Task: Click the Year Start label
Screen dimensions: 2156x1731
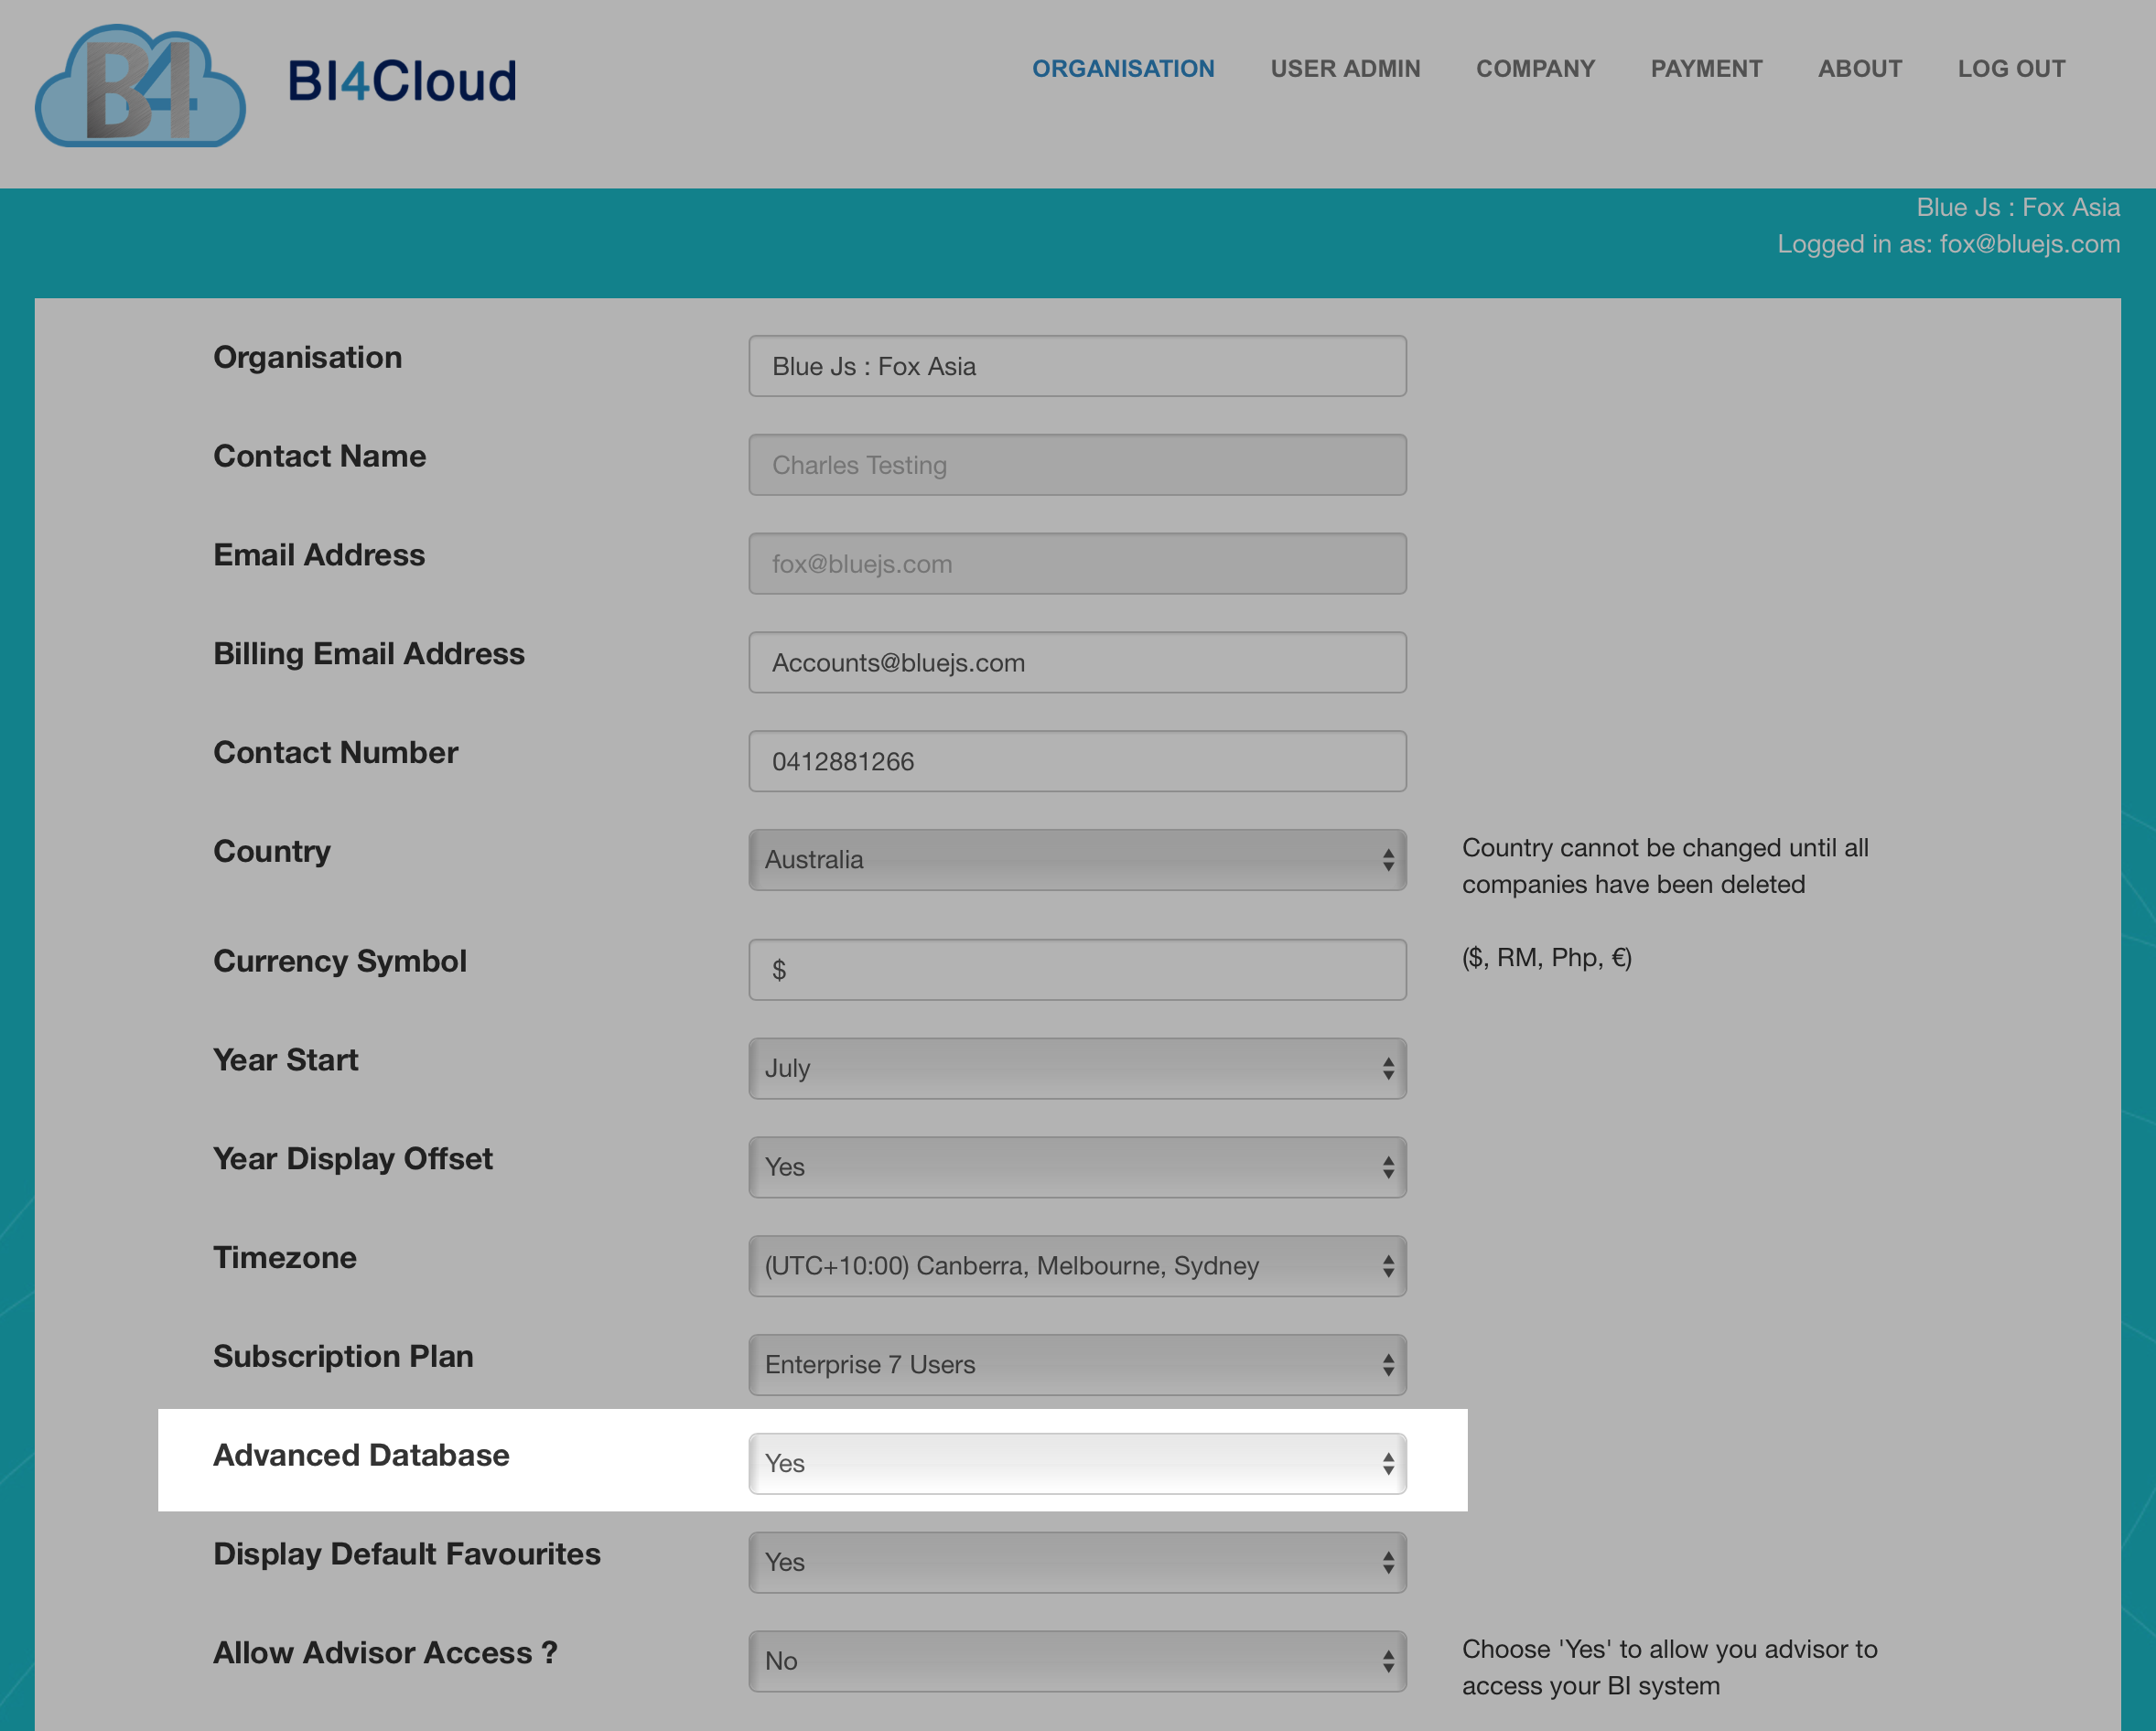Action: tap(286, 1060)
